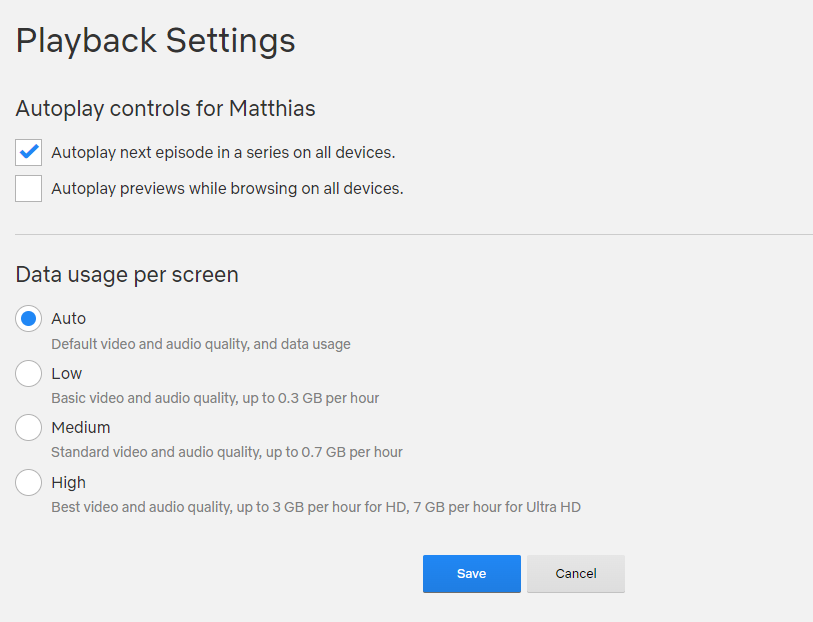Select the Auto data usage radio button
813x622 pixels.
point(29,319)
